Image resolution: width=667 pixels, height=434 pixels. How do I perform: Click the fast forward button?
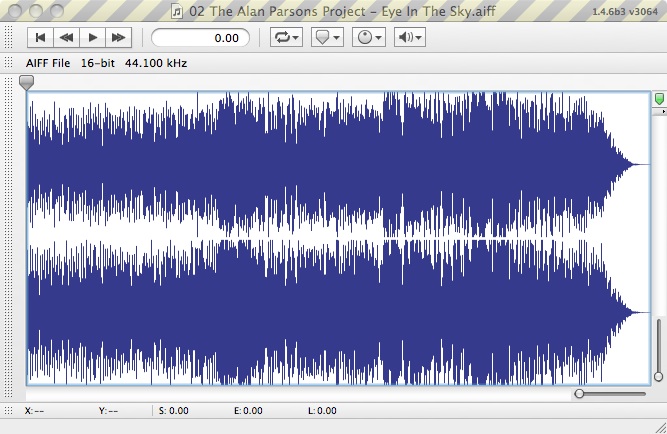point(118,37)
